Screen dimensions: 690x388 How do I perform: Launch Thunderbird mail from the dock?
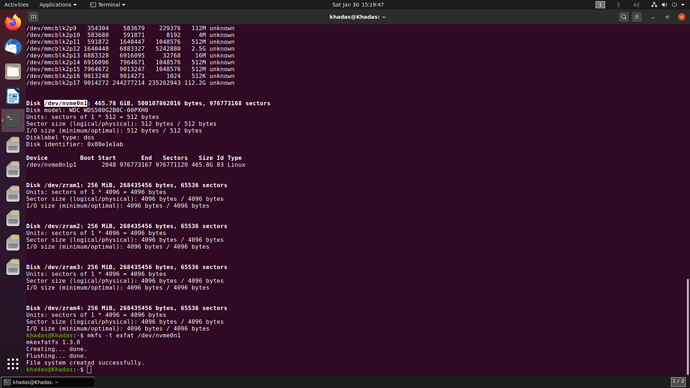(13, 47)
